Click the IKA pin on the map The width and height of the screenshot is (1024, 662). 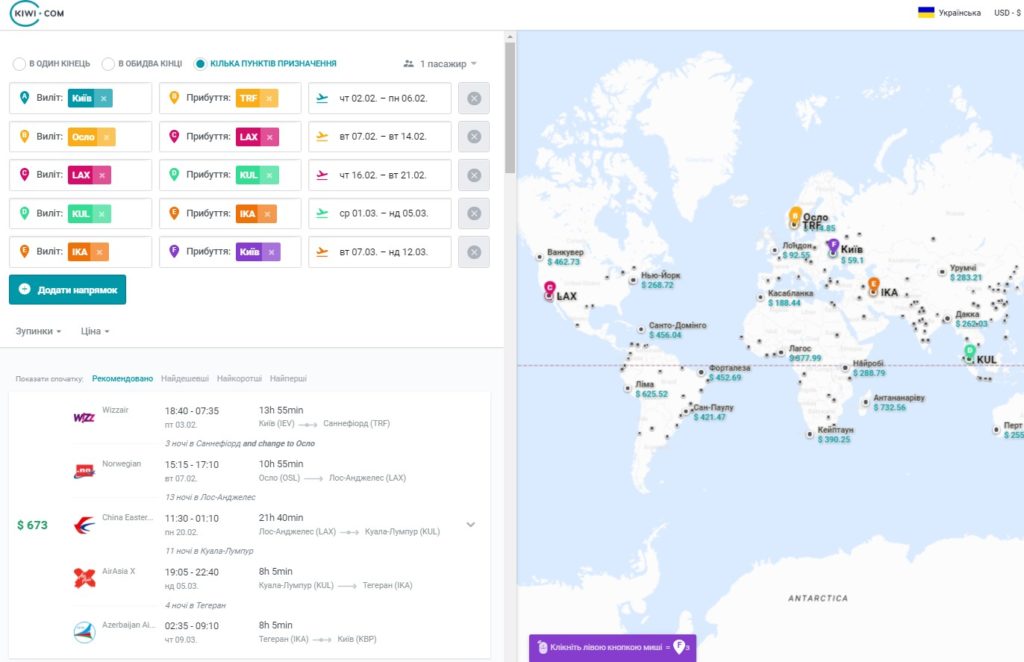tap(873, 286)
